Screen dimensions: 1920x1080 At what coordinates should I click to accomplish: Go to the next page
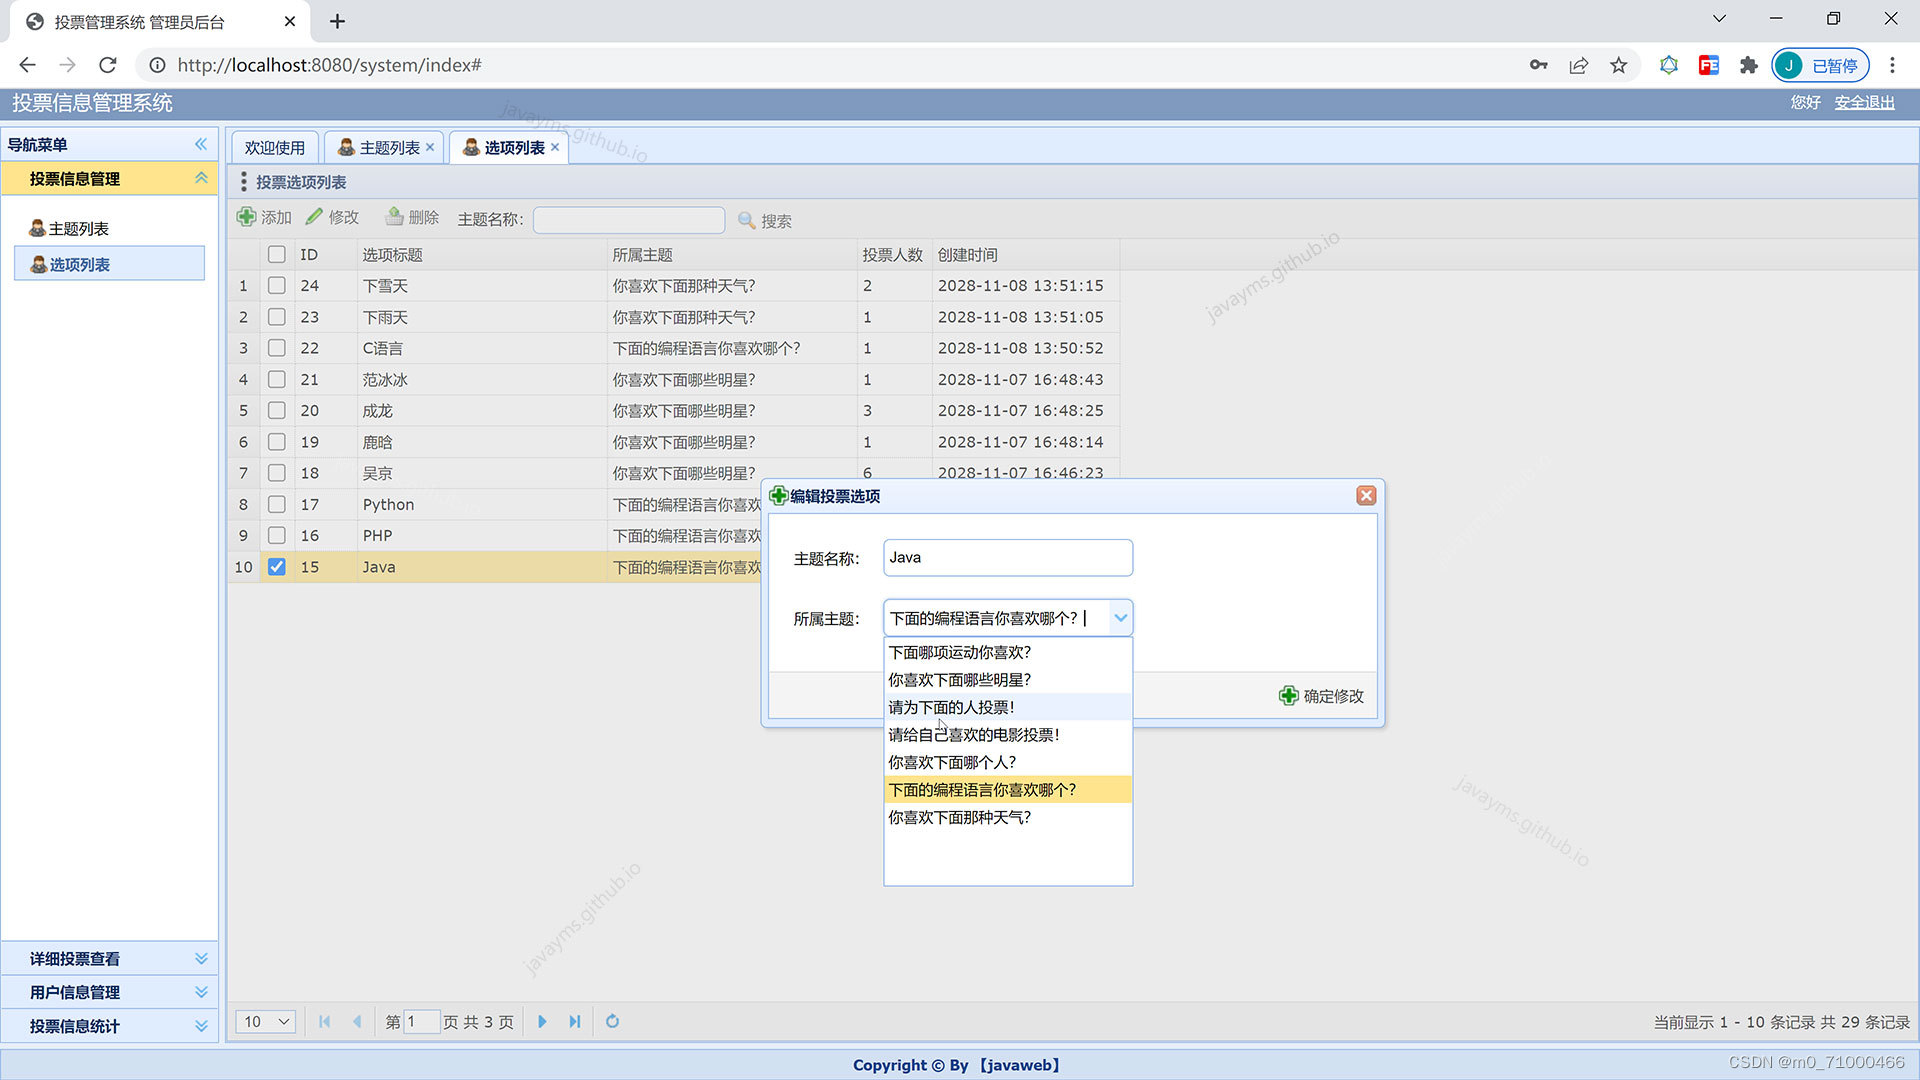tap(542, 1021)
